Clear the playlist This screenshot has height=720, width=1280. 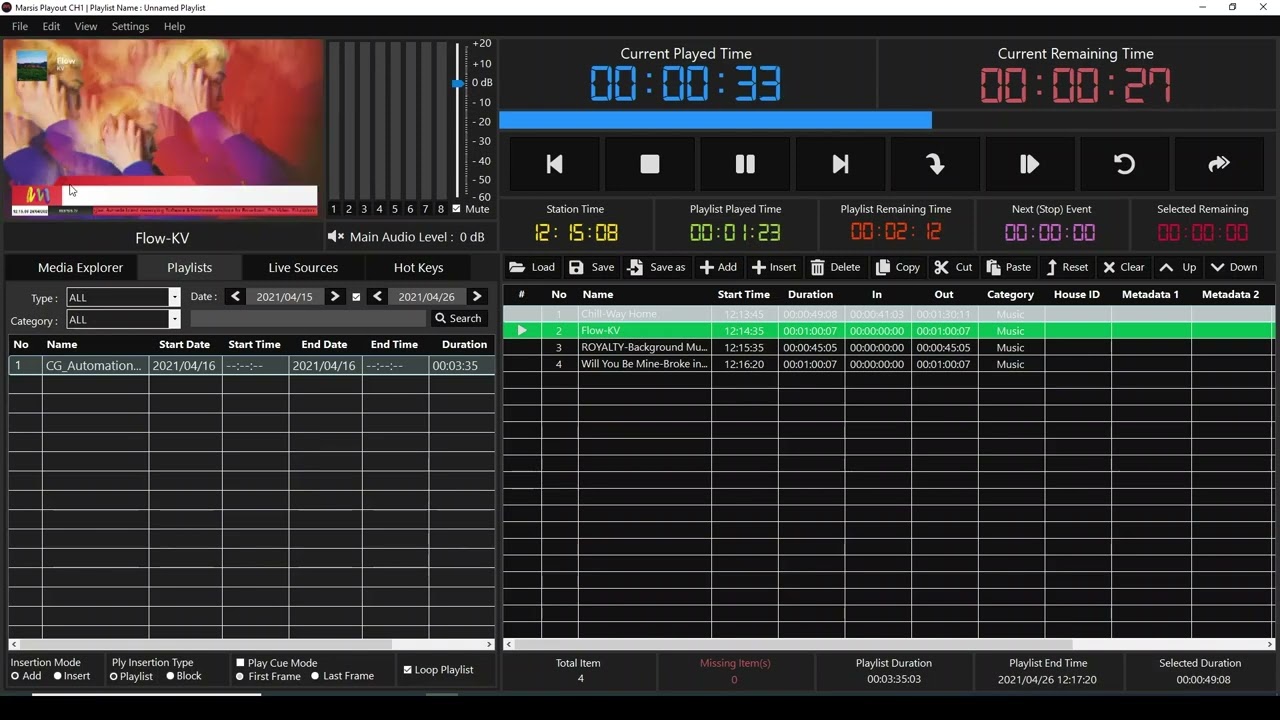click(x=1124, y=267)
